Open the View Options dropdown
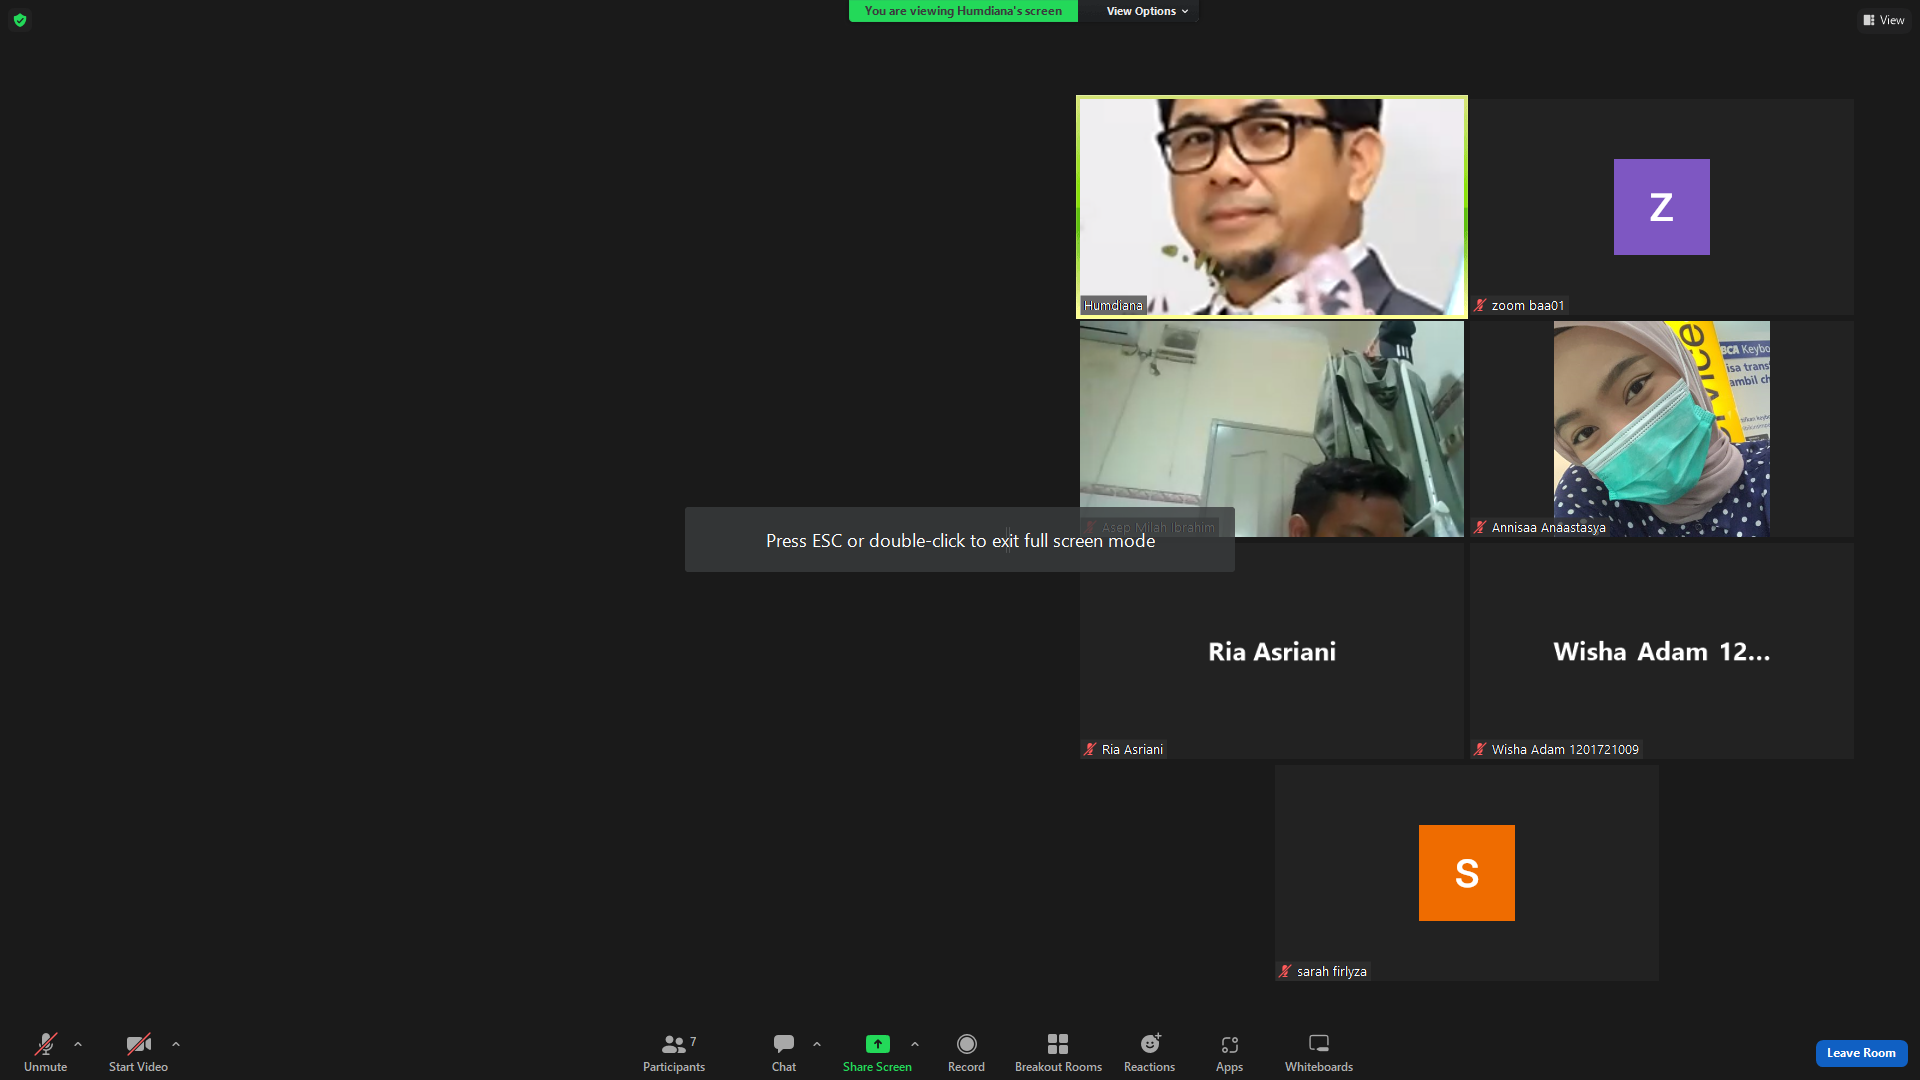Screen dimensions: 1920x1080 [1147, 11]
